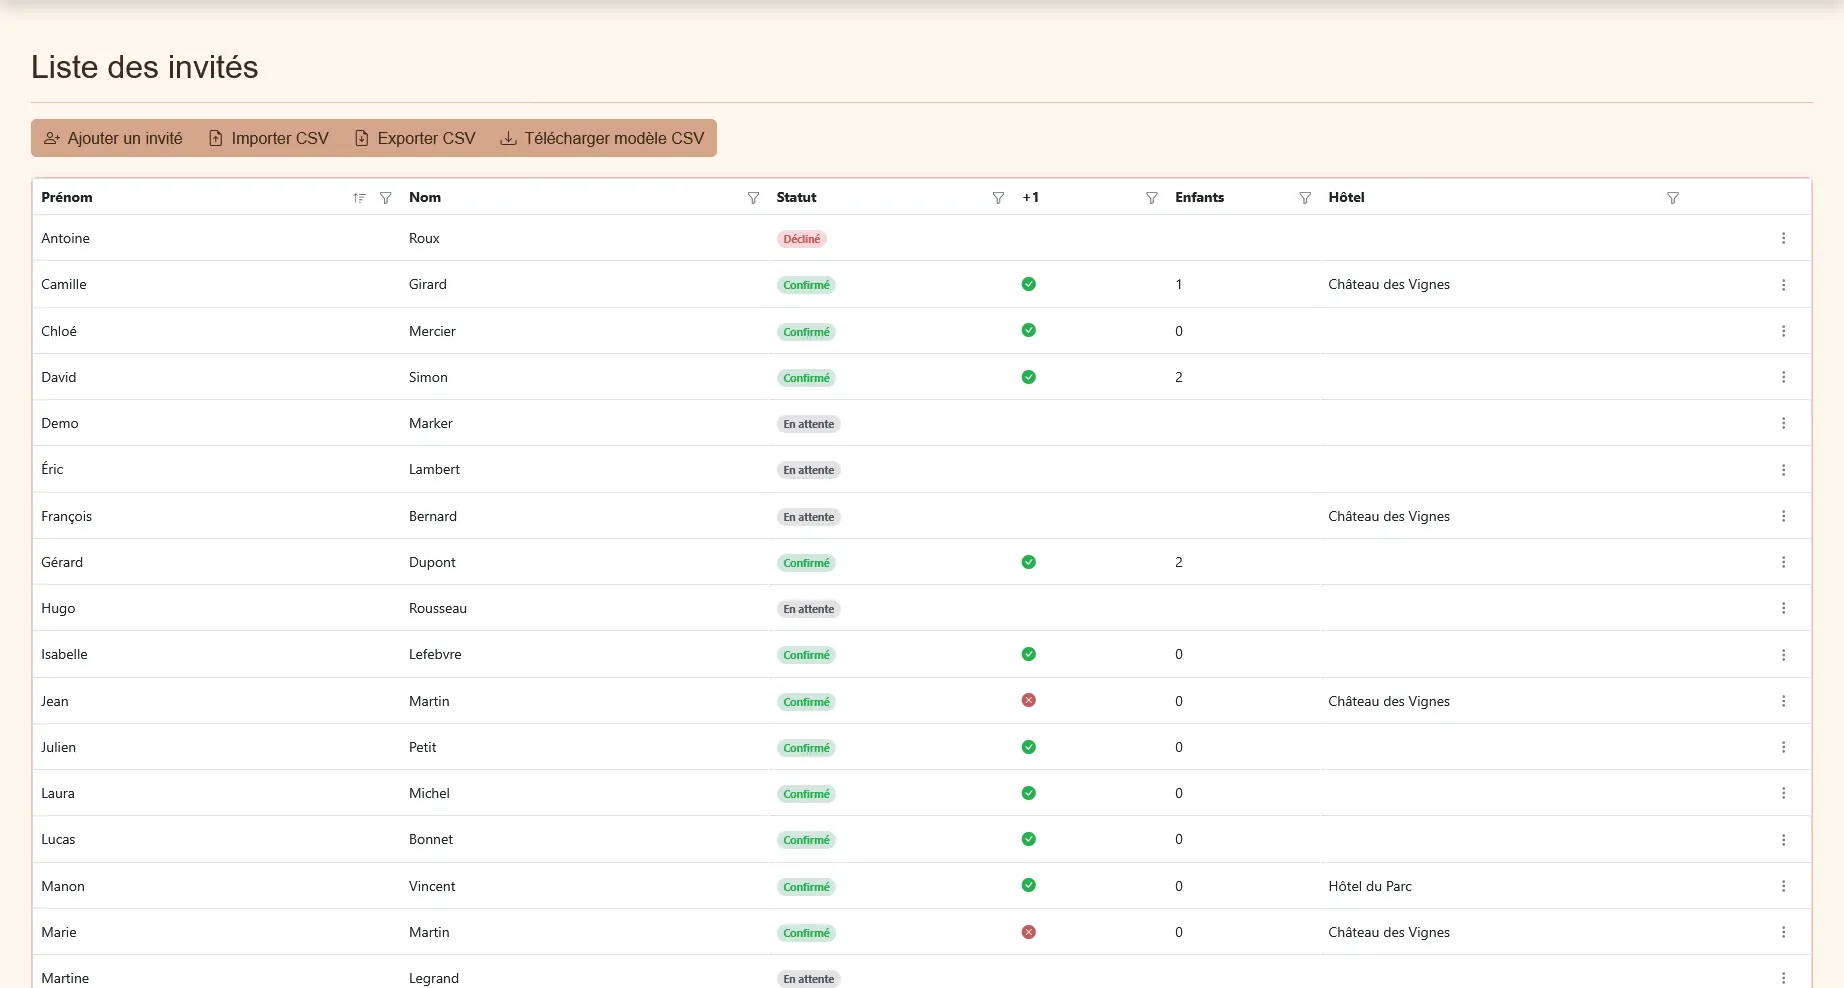Open the row menu for Antoine Roux

(1783, 238)
